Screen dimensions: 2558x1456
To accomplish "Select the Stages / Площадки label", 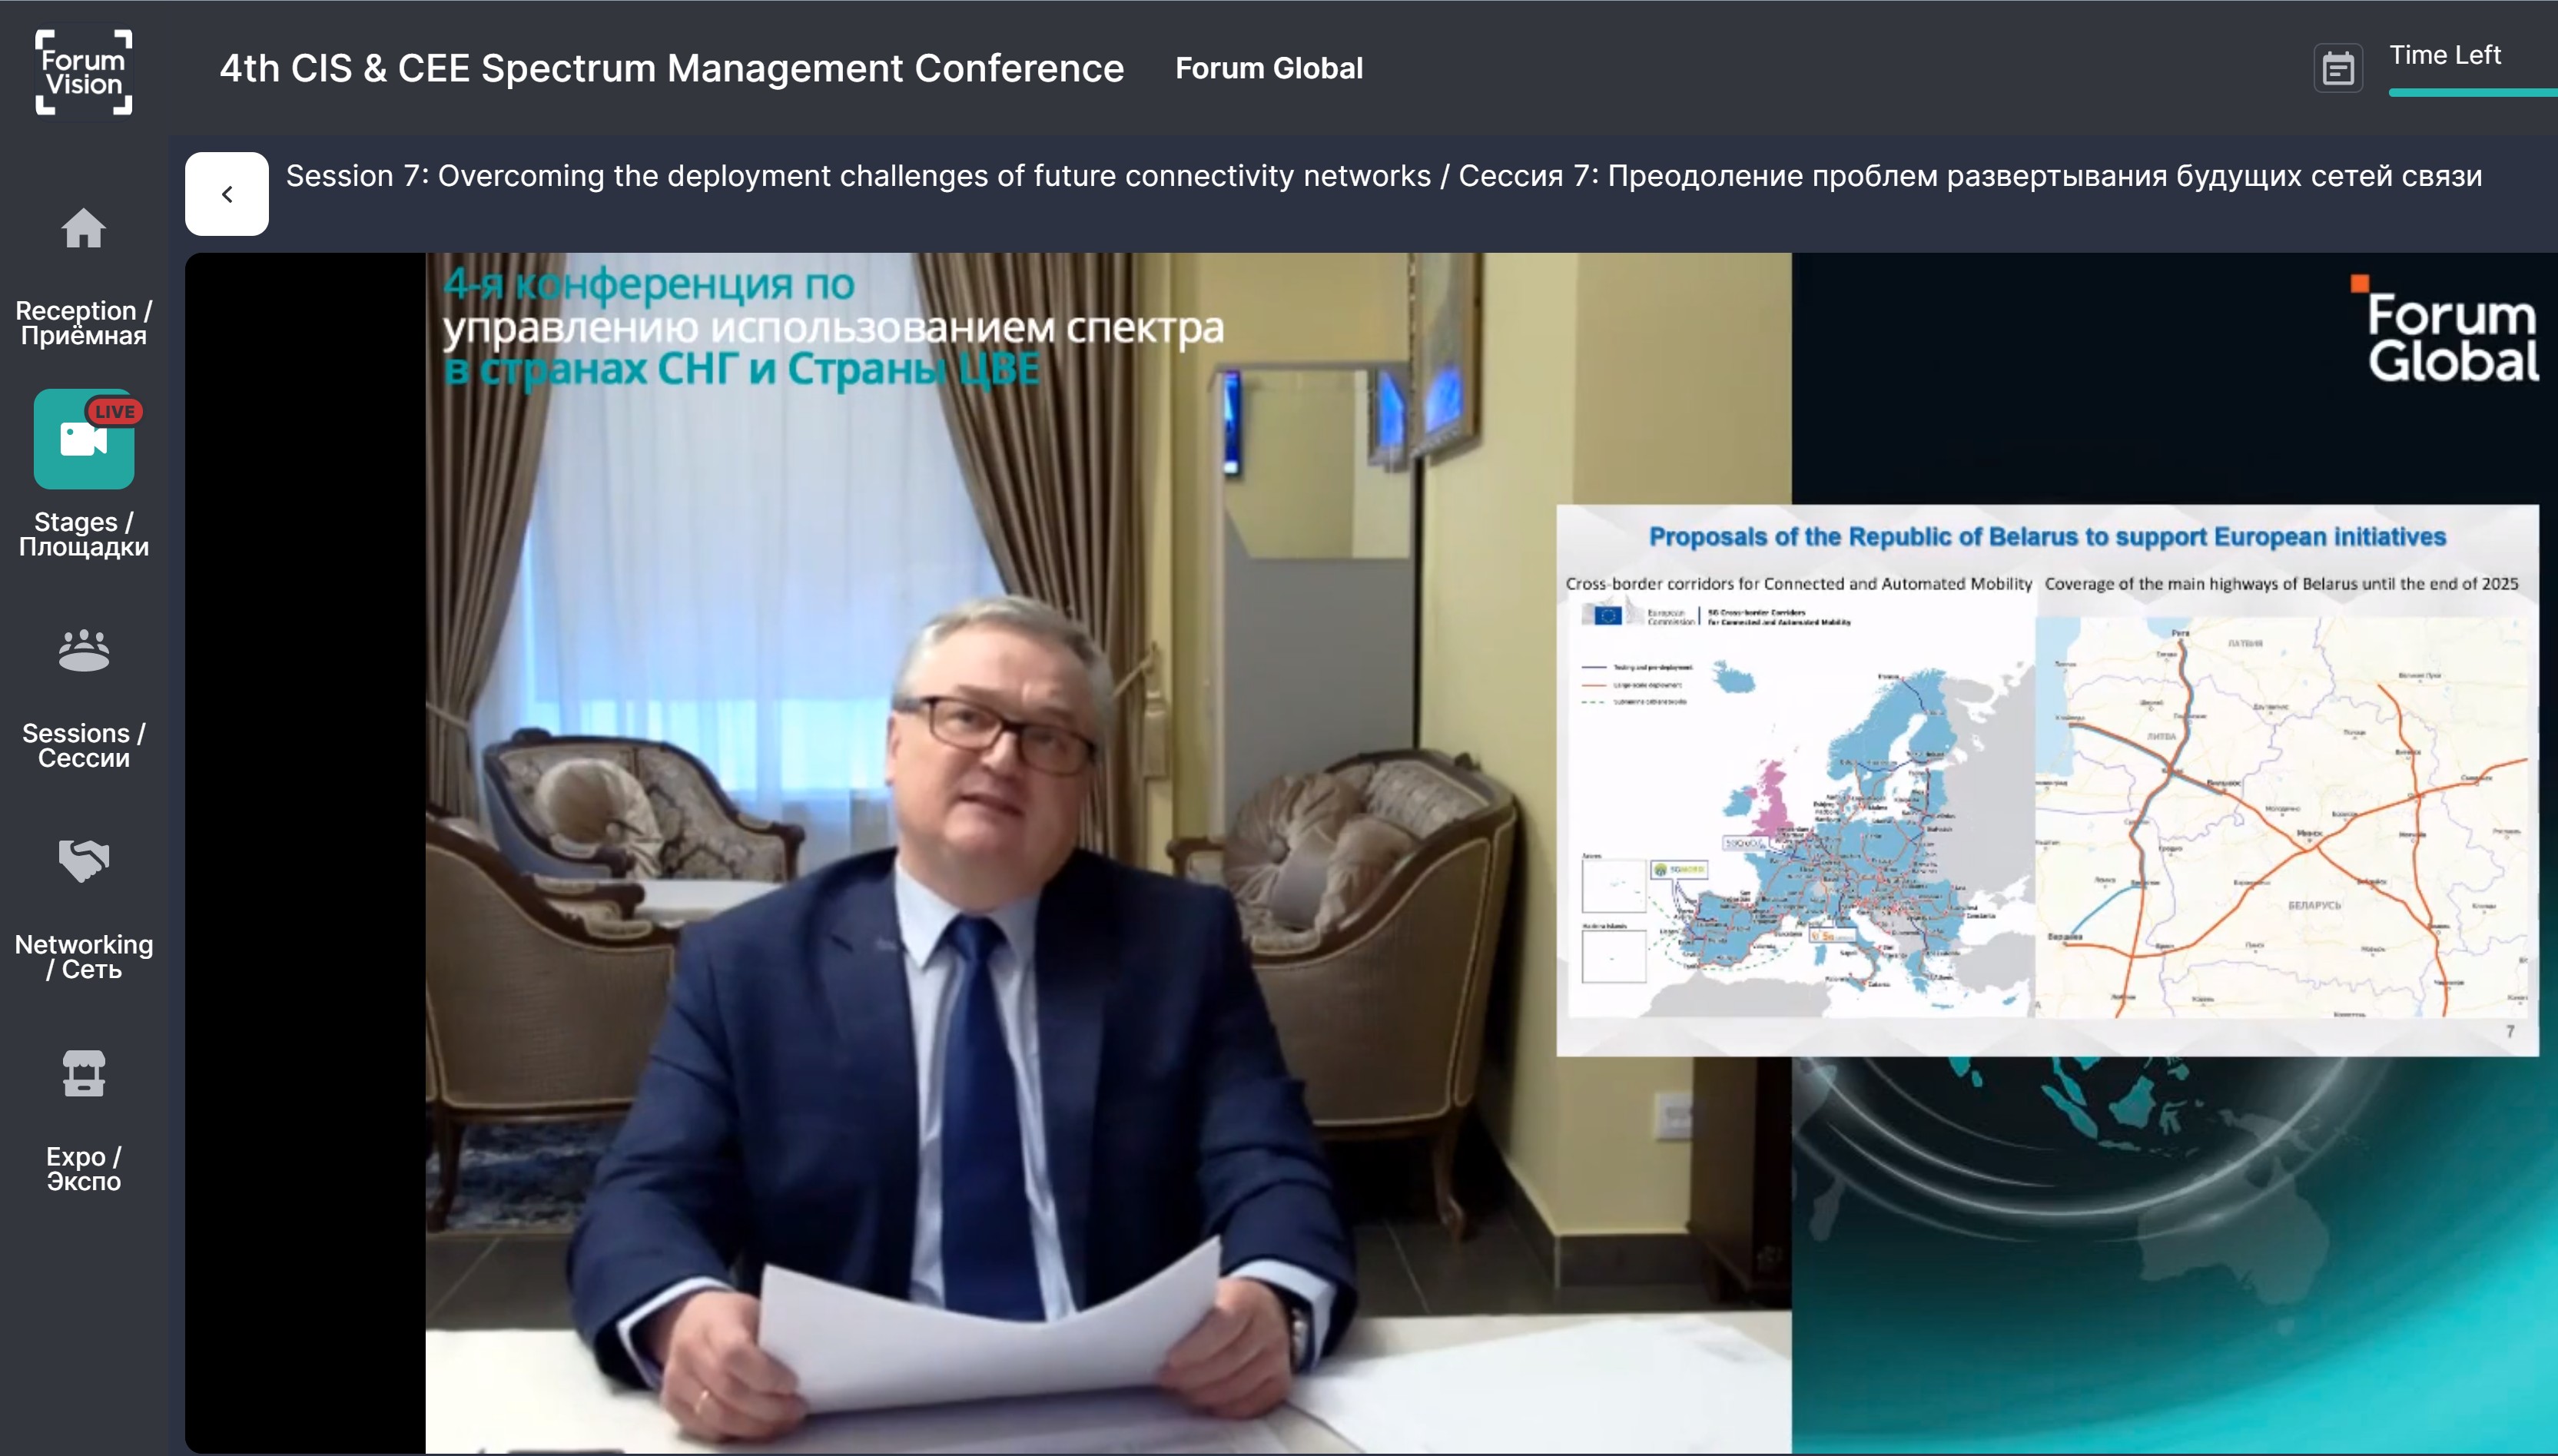I will point(84,534).
